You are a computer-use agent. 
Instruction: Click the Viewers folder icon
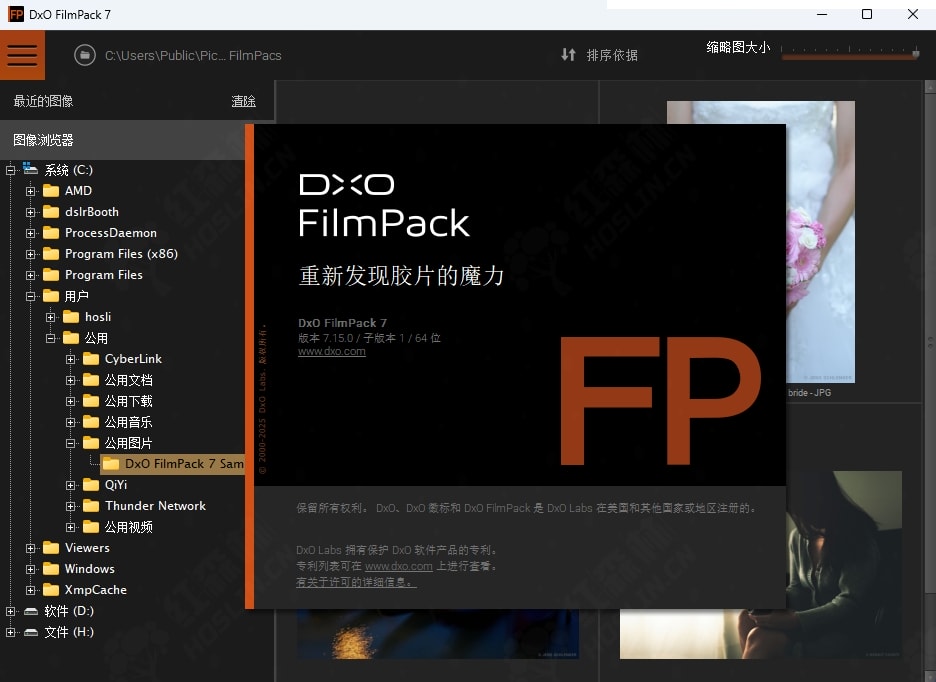(x=51, y=548)
